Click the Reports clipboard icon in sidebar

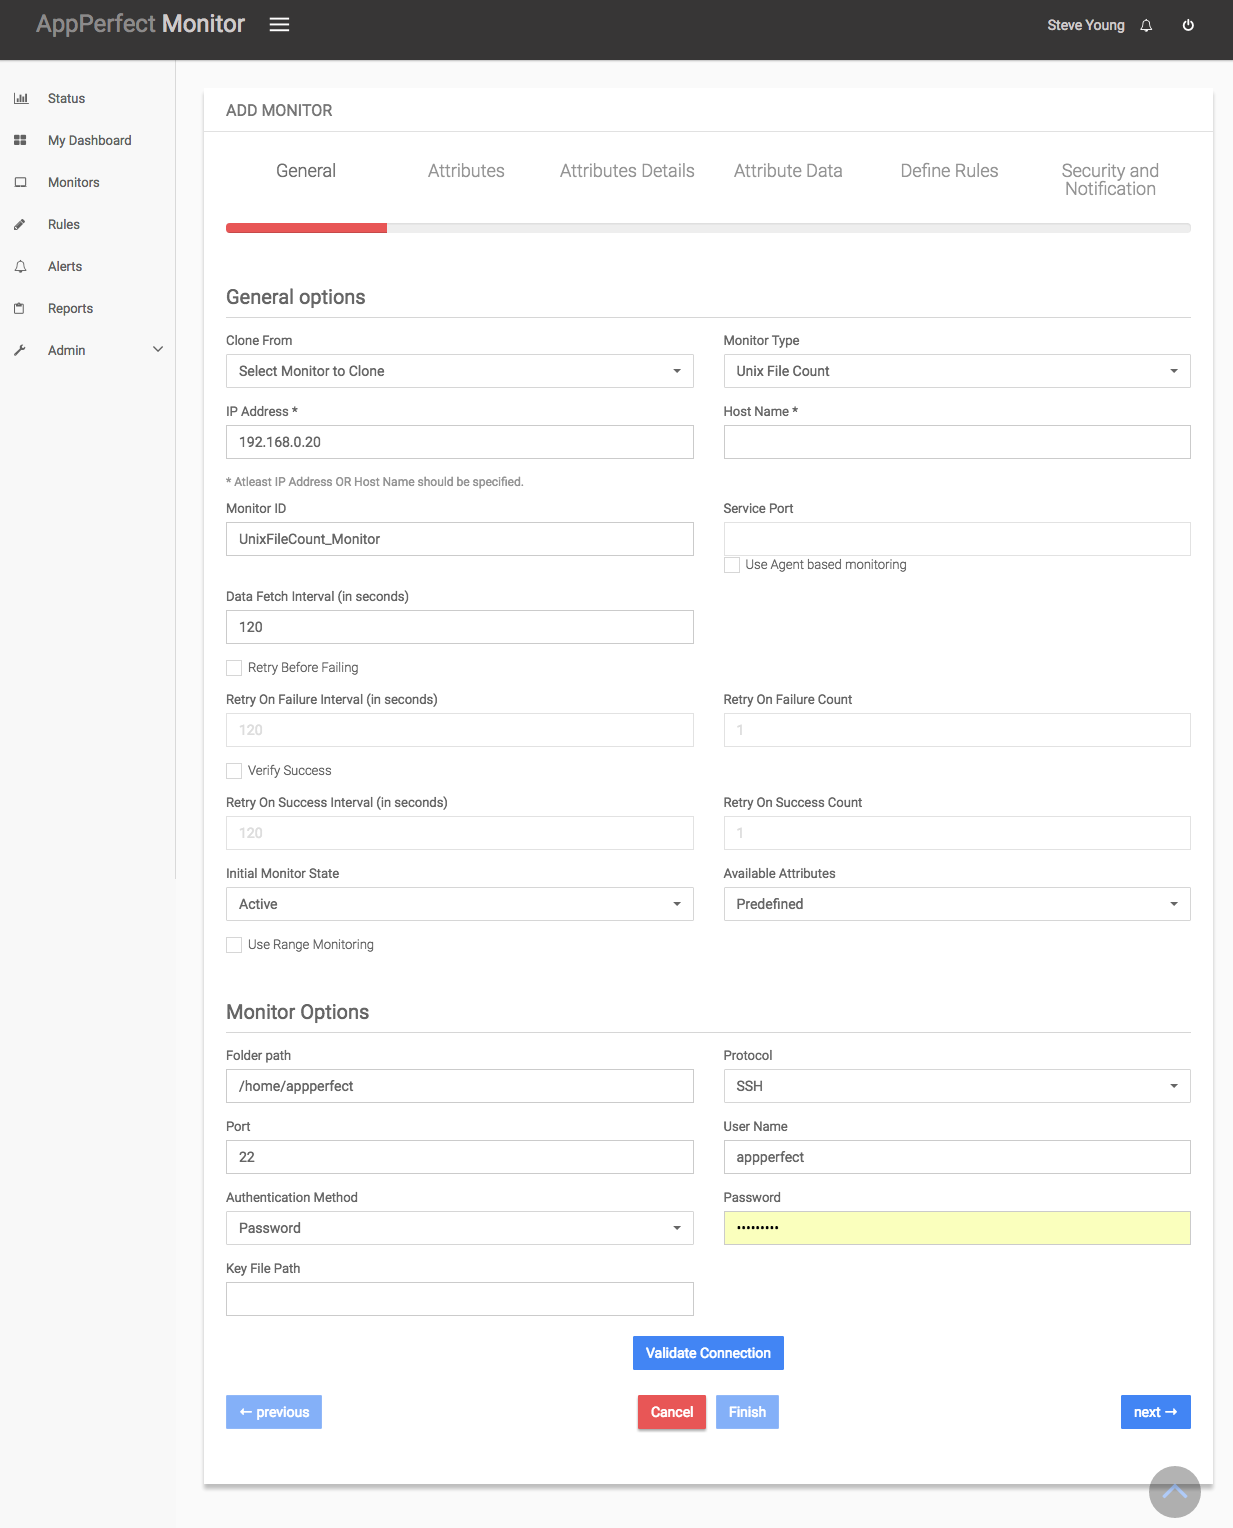[20, 308]
